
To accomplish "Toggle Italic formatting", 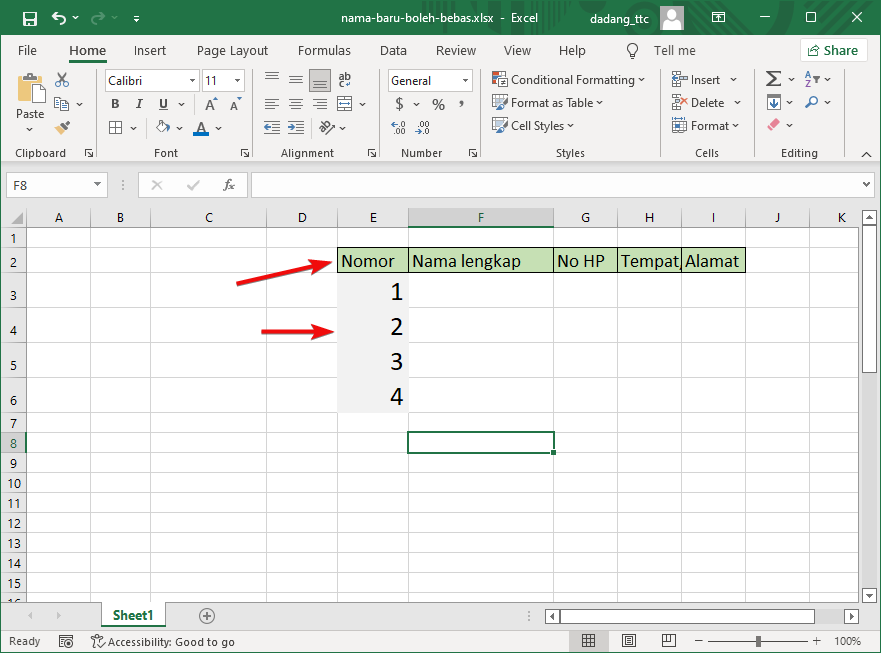I will (x=137, y=104).
